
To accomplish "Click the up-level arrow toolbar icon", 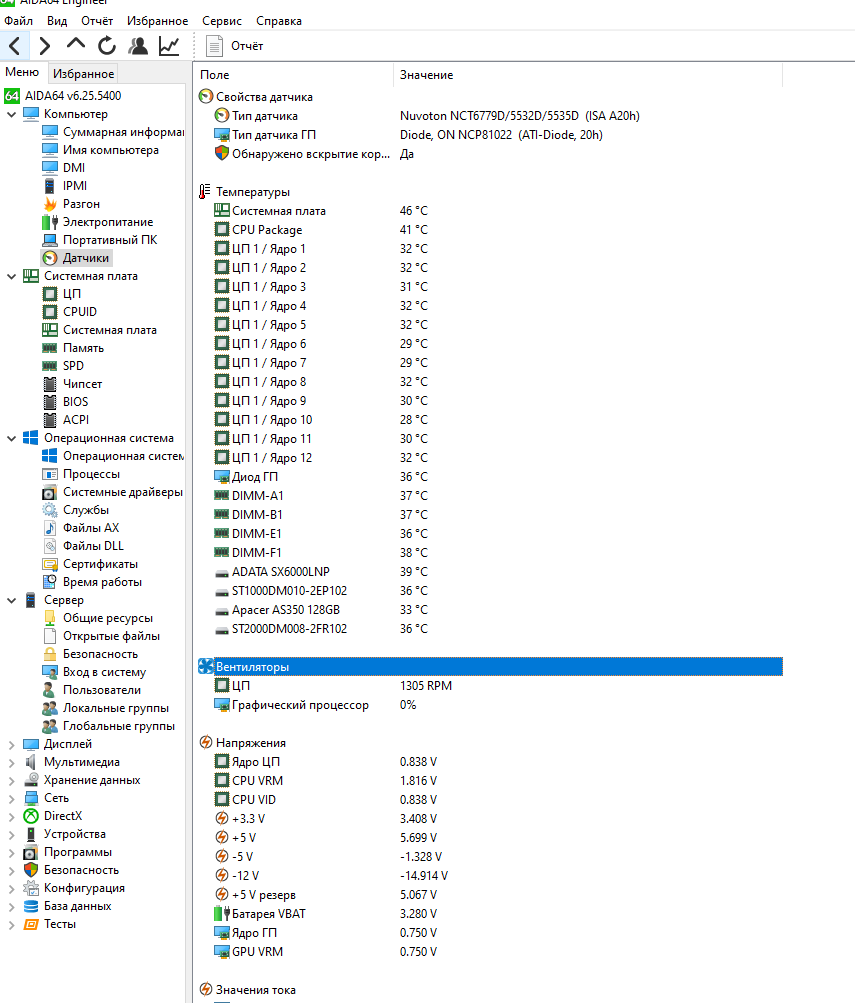I will pyautogui.click(x=75, y=46).
